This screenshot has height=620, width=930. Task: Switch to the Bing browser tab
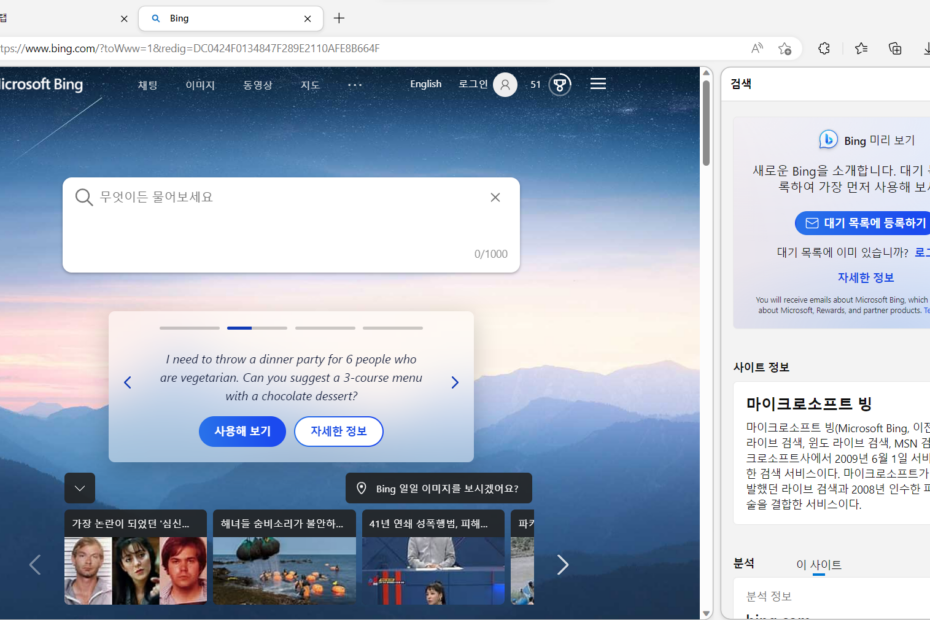[231, 18]
